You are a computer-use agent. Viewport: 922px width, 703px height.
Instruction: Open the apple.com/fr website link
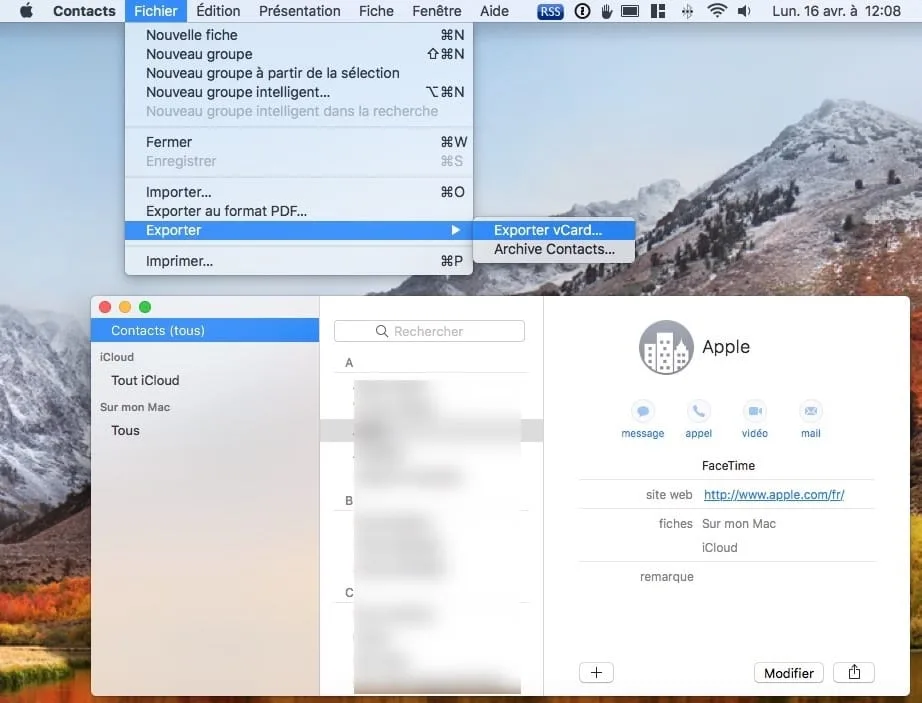coord(773,494)
